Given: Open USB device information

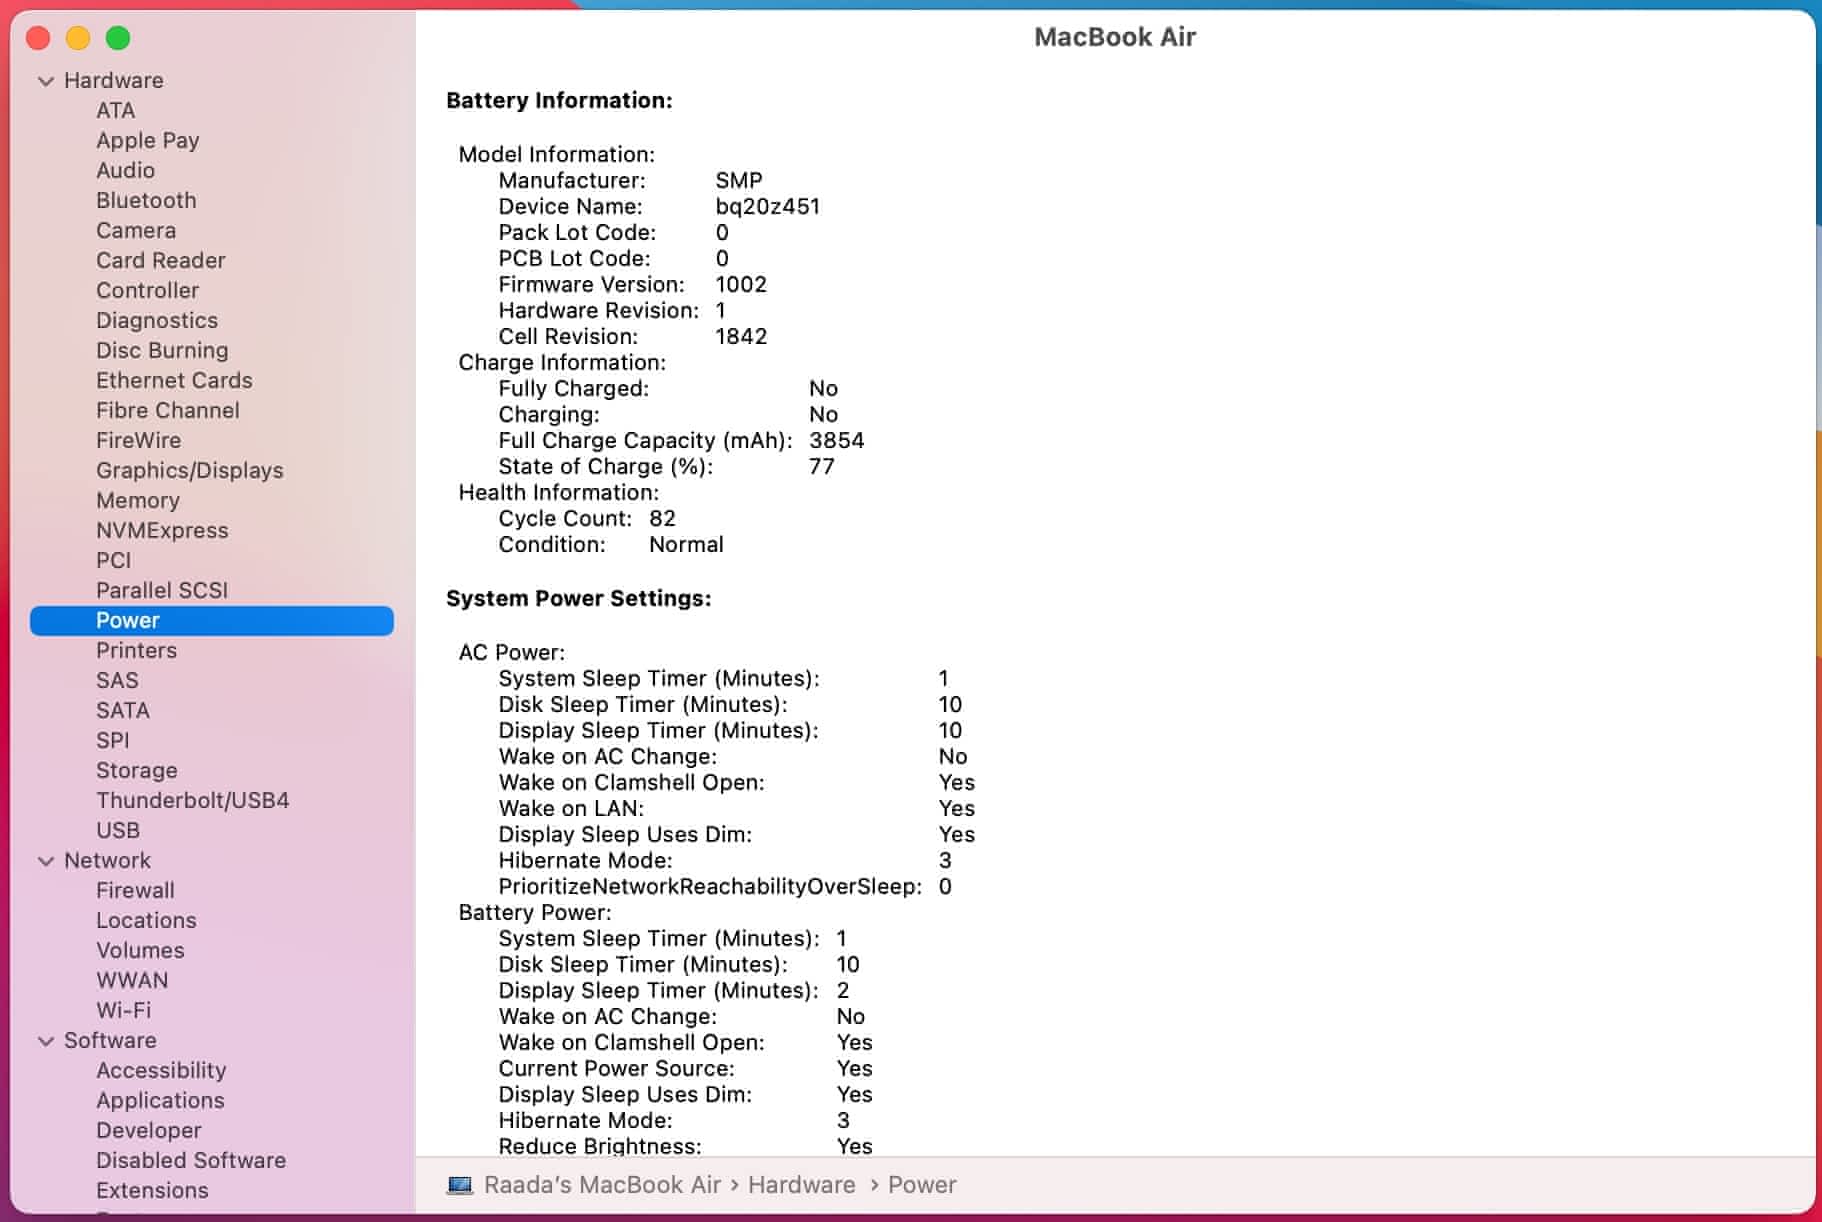Looking at the screenshot, I should pos(118,830).
